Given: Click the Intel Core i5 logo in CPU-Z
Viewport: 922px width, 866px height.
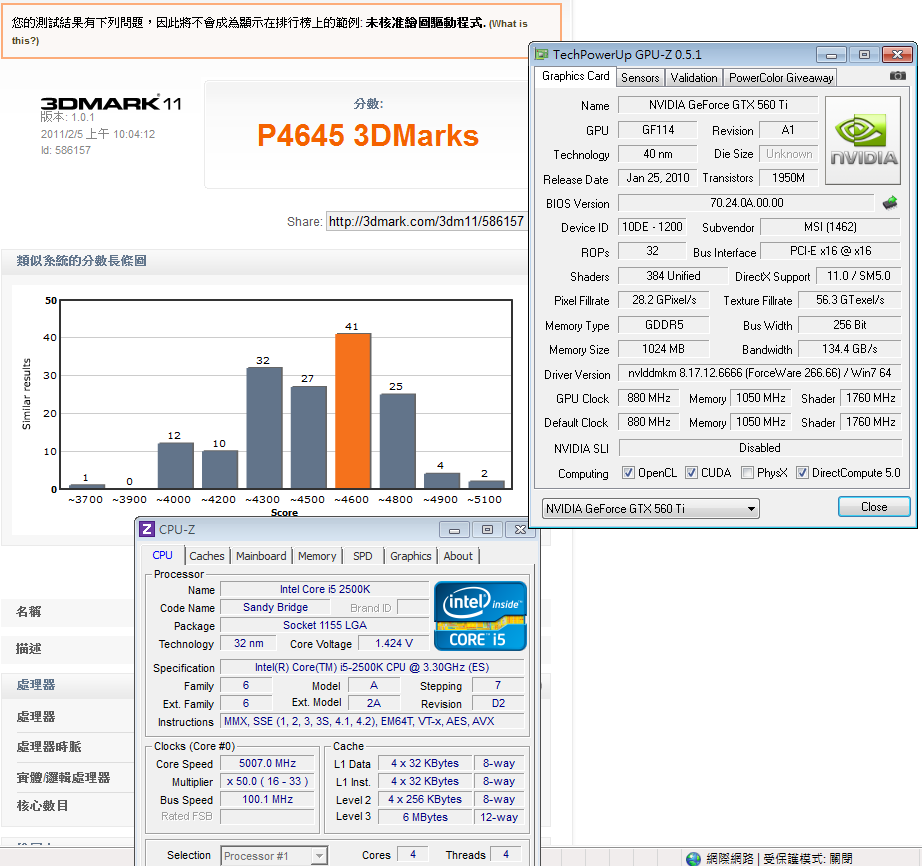Looking at the screenshot, I should pyautogui.click(x=480, y=616).
